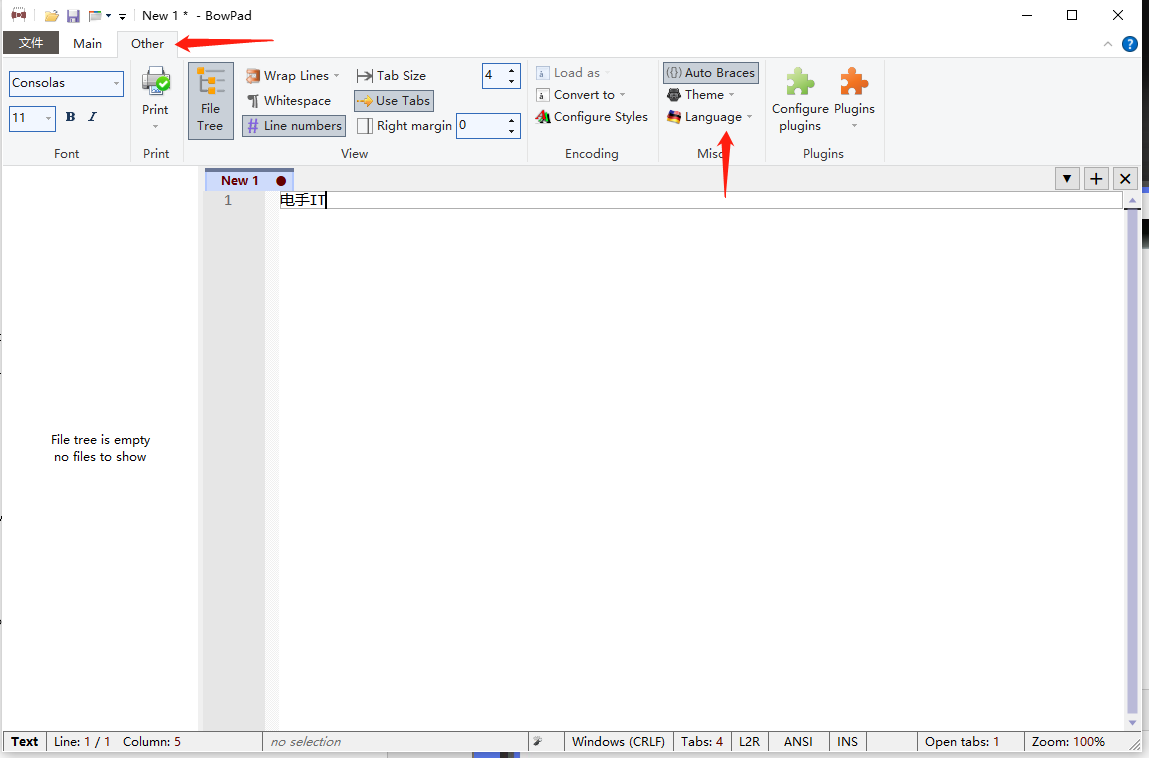Disable the Use Tabs option
The image size is (1149, 758).
point(394,101)
